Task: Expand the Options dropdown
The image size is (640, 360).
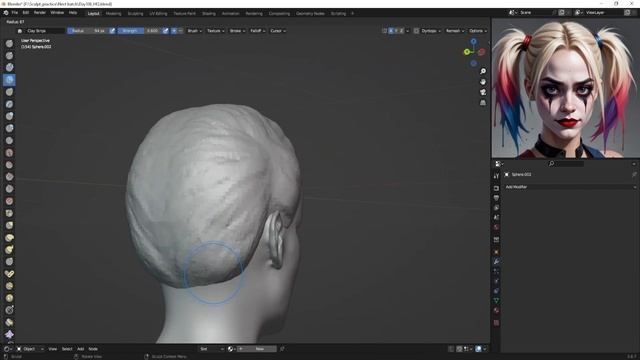Action: click(478, 31)
